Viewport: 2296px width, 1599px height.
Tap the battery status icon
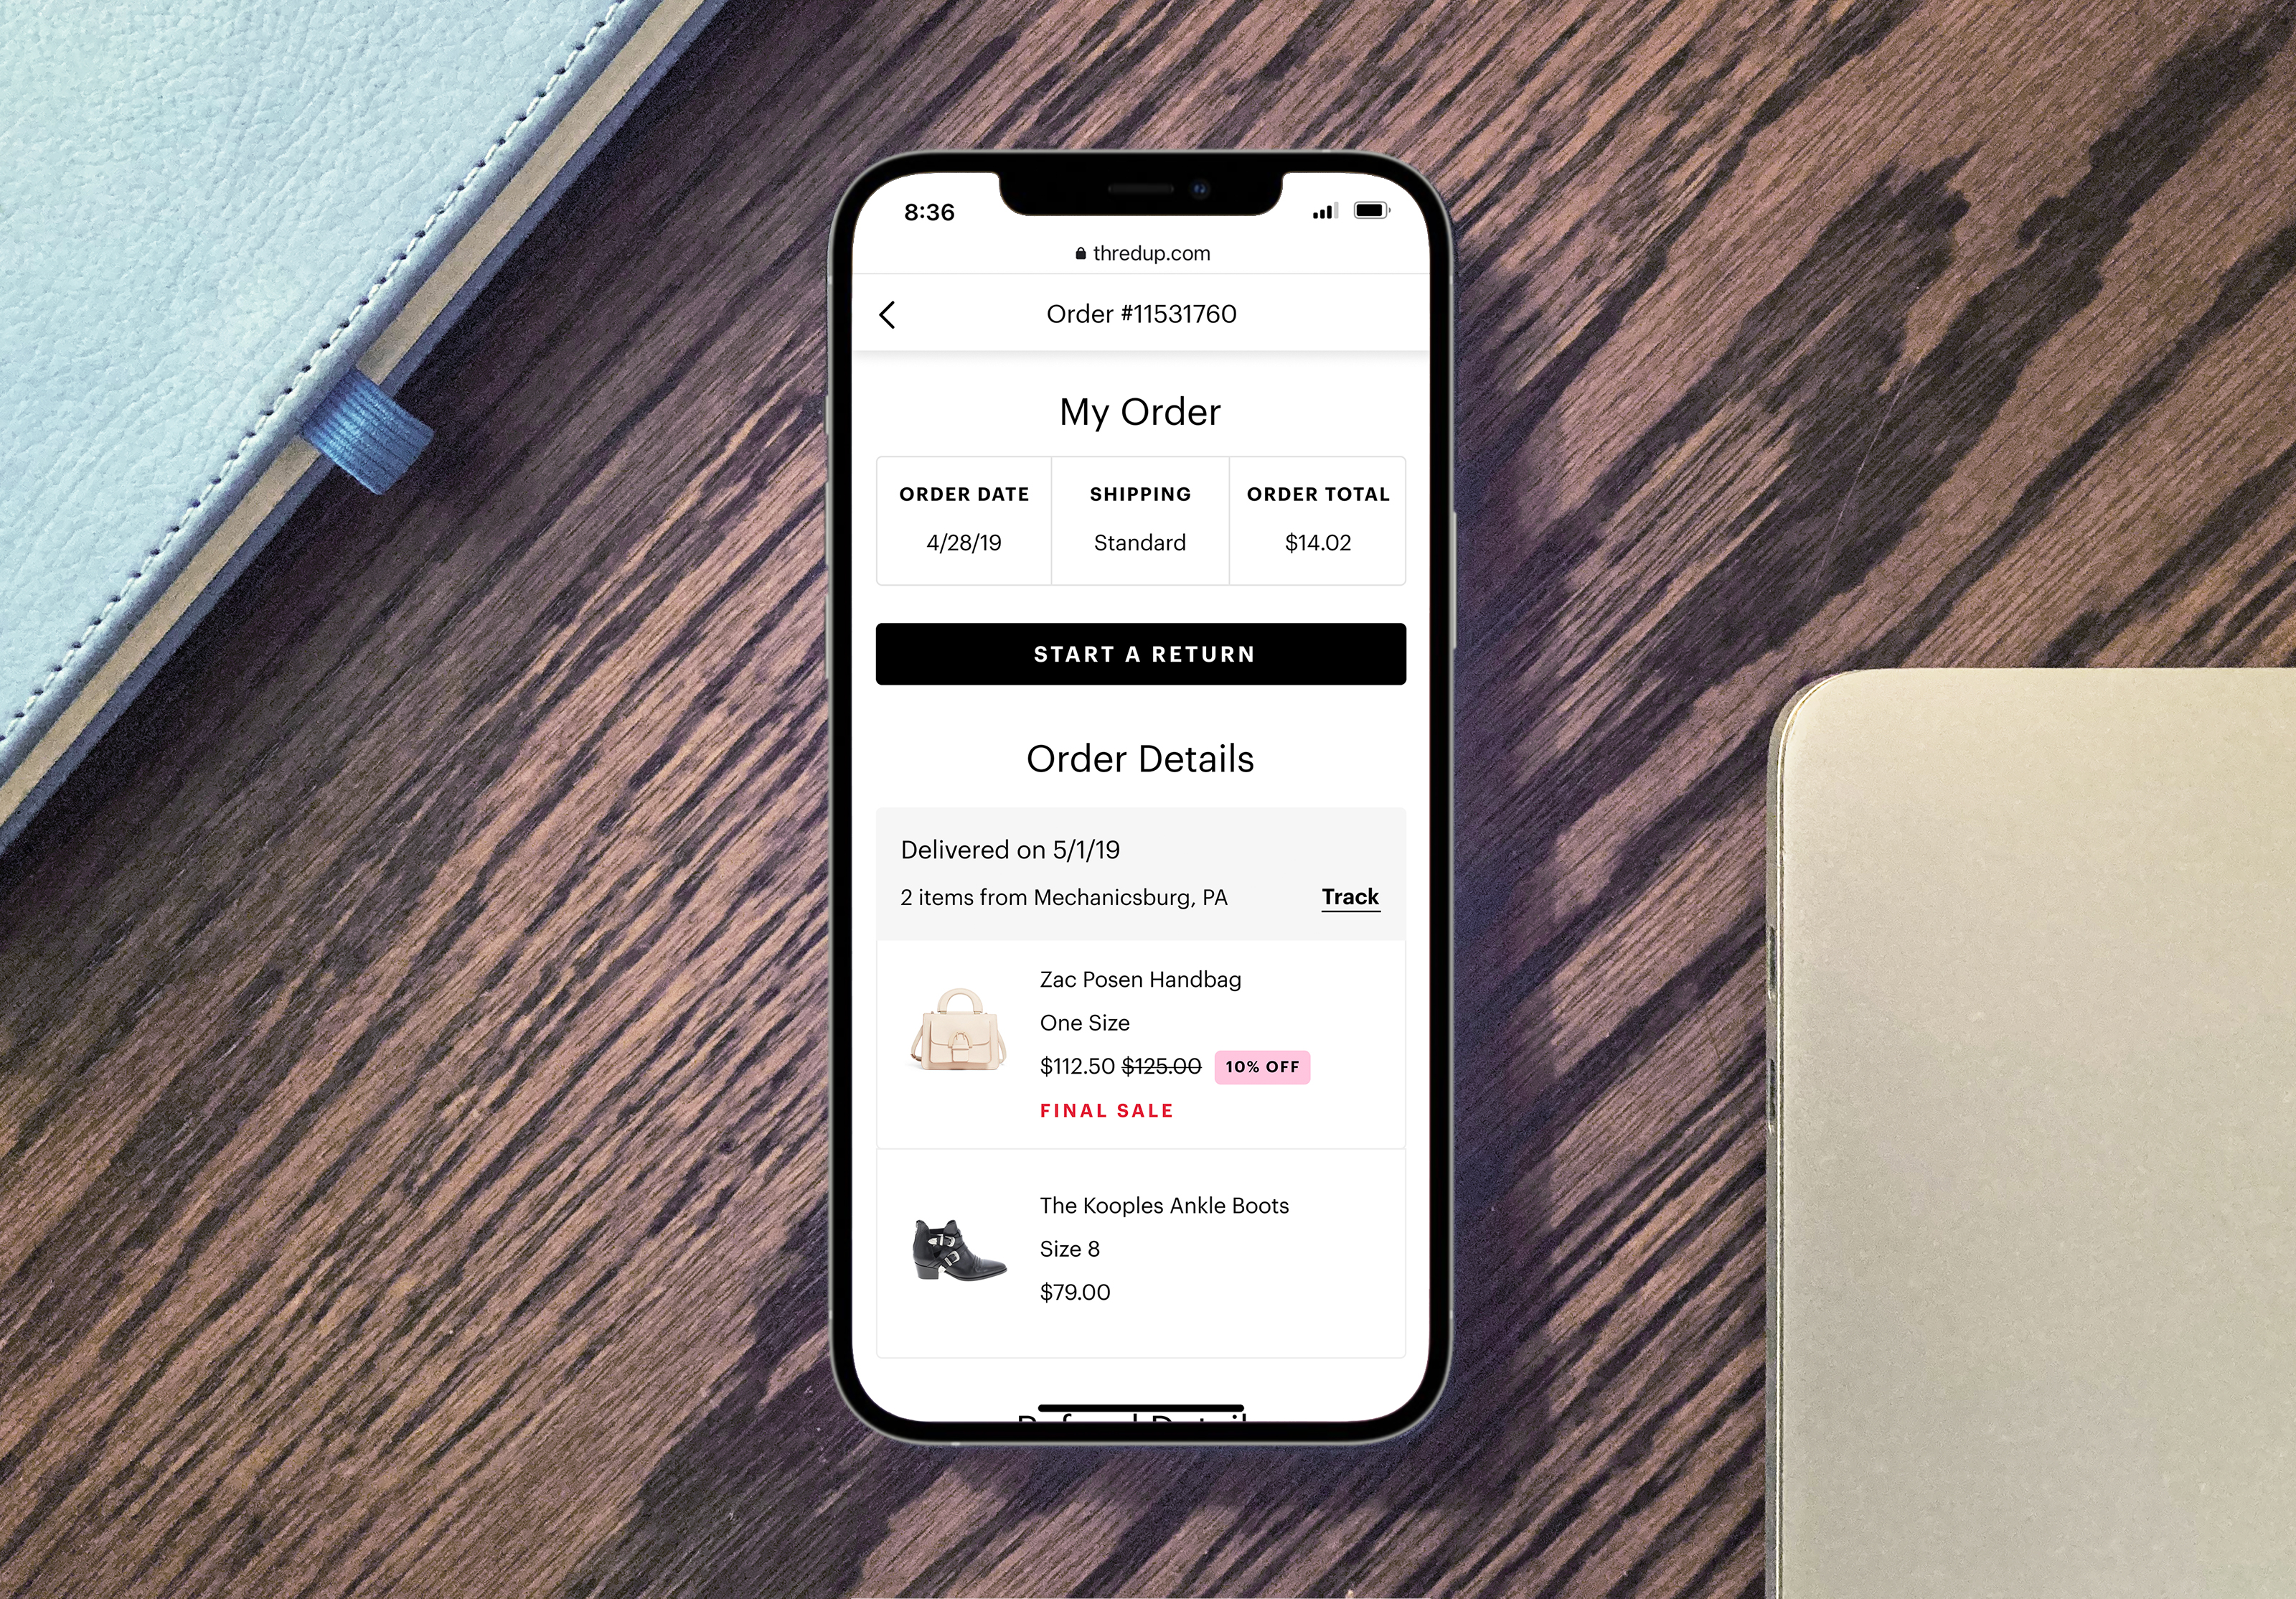pos(1366,211)
